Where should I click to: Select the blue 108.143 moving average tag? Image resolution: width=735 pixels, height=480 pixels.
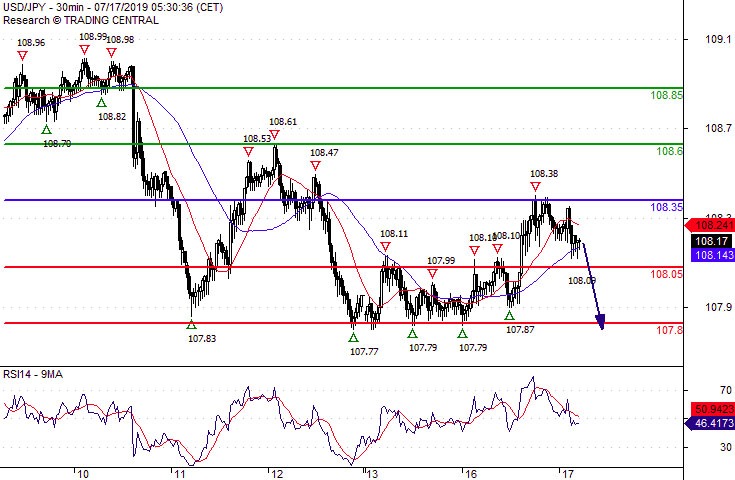coord(712,255)
